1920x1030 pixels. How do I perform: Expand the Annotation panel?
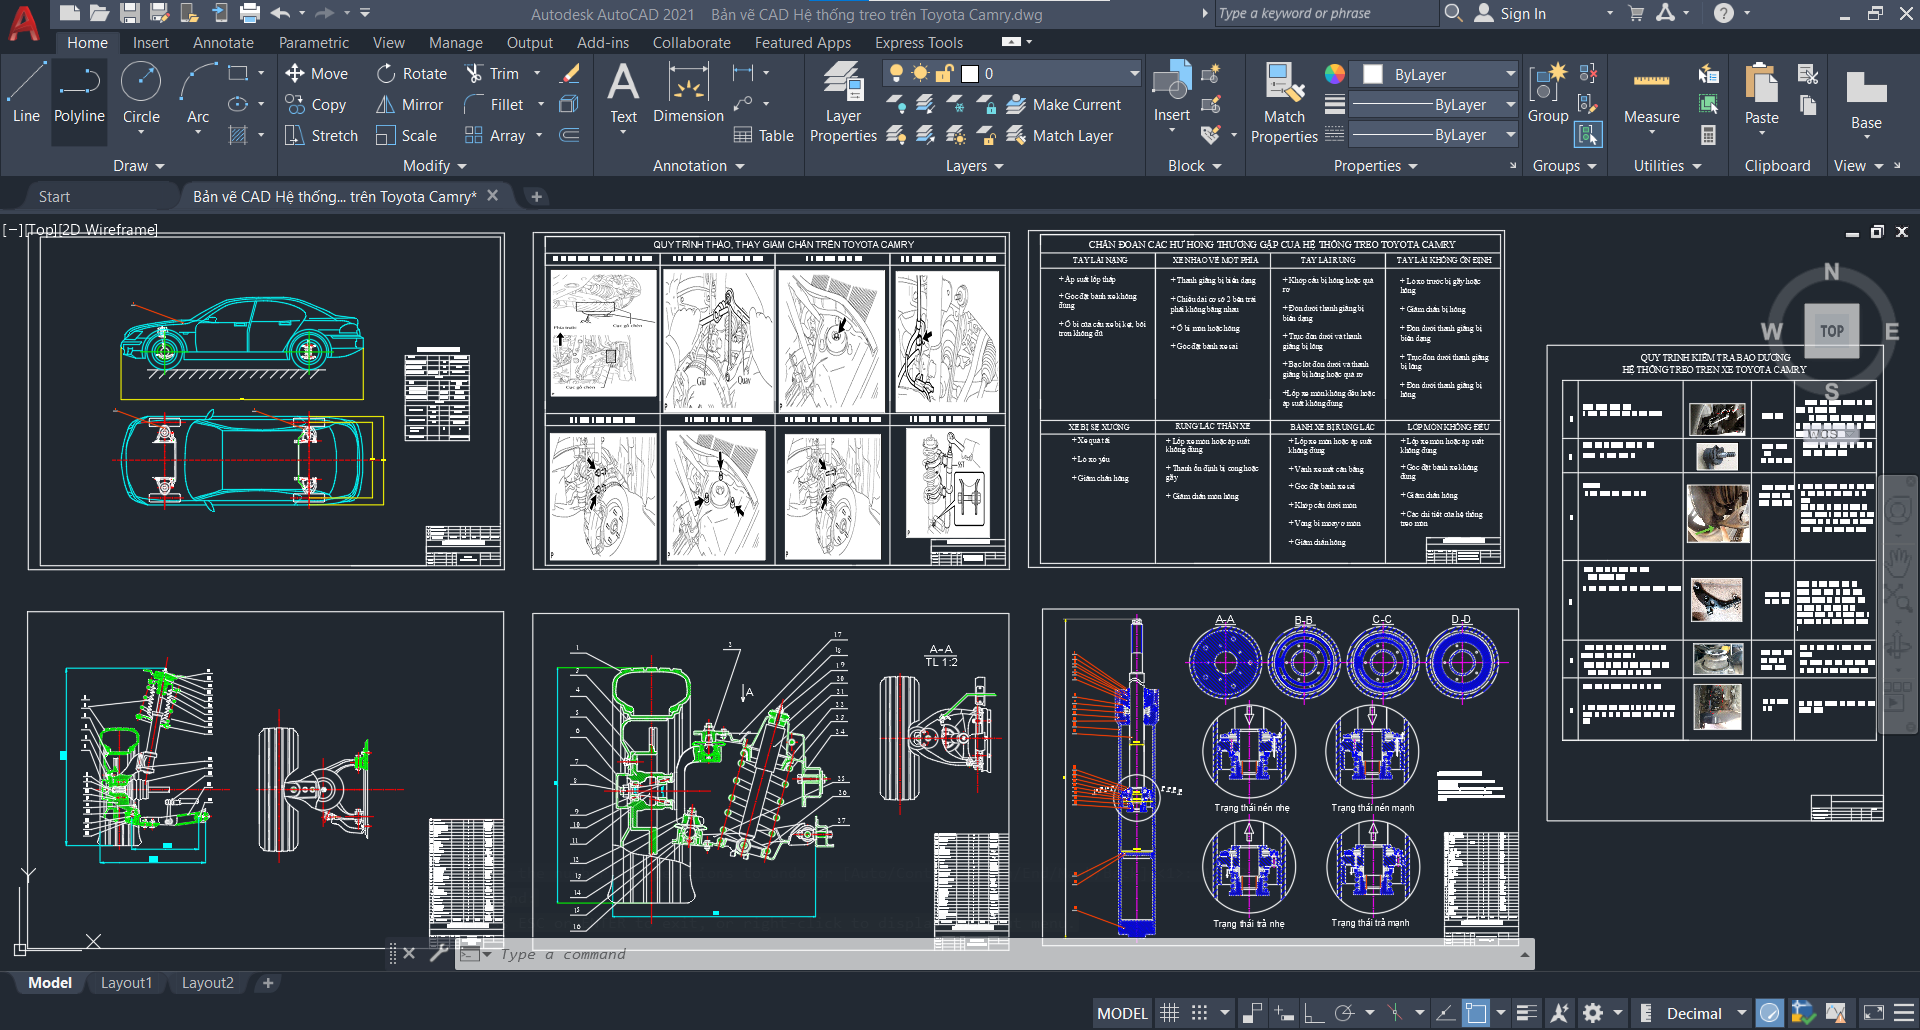pyautogui.click(x=698, y=166)
